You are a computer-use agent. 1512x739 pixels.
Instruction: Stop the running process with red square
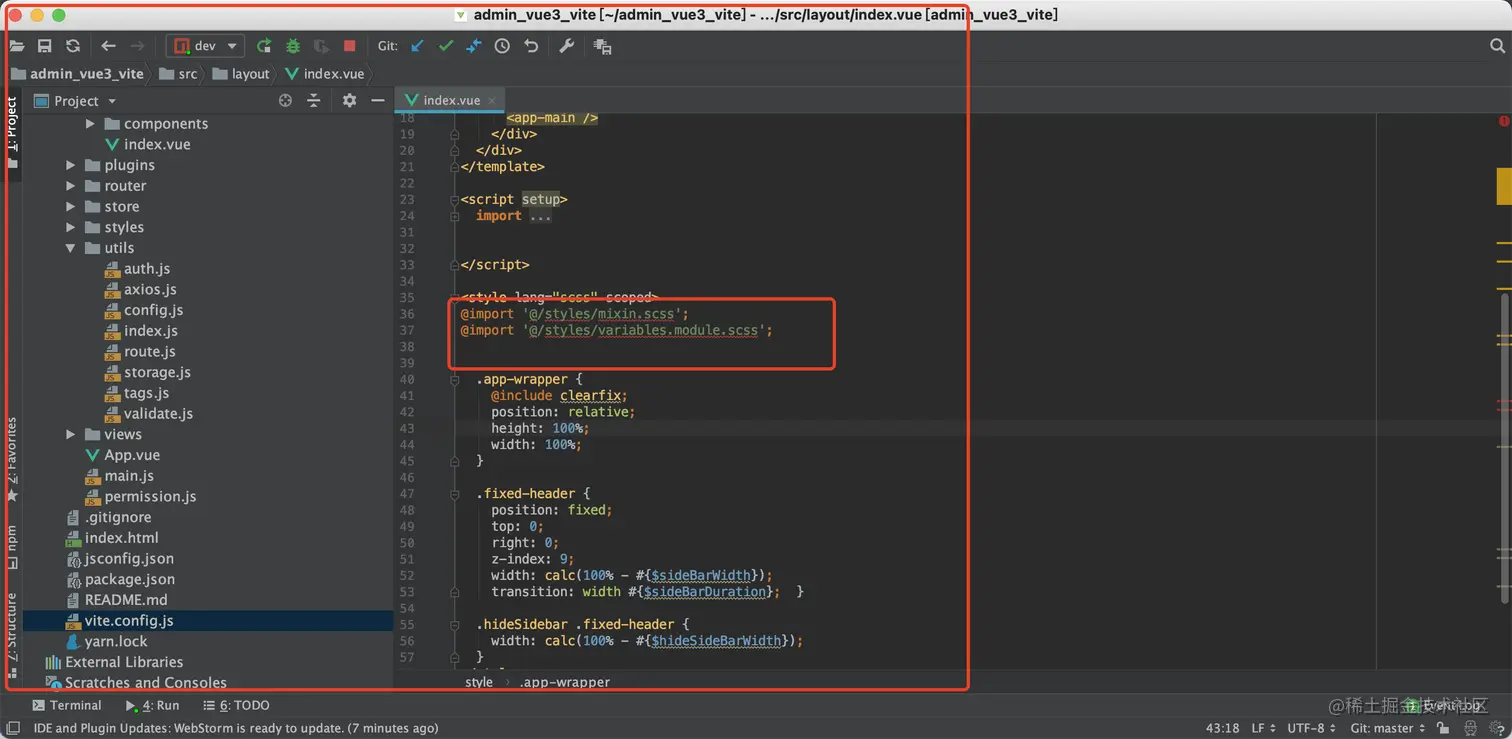pos(349,46)
